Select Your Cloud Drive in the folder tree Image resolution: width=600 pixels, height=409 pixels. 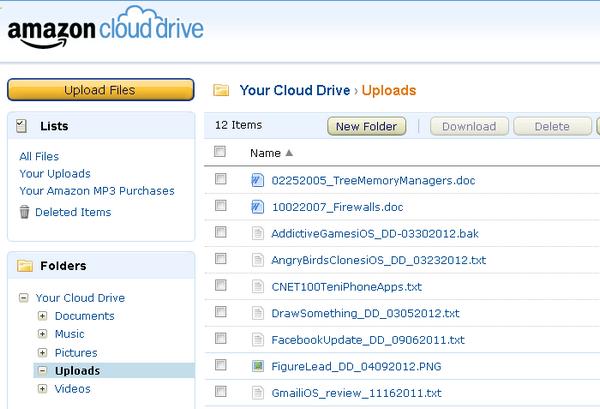point(80,298)
